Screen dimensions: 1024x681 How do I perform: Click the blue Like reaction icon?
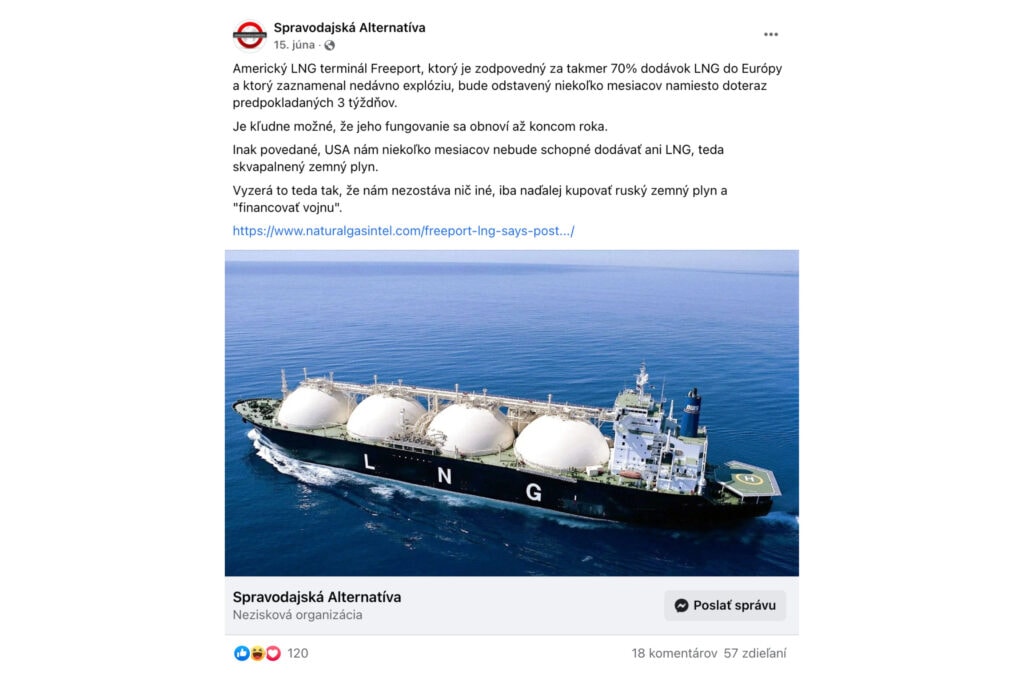pyautogui.click(x=242, y=653)
